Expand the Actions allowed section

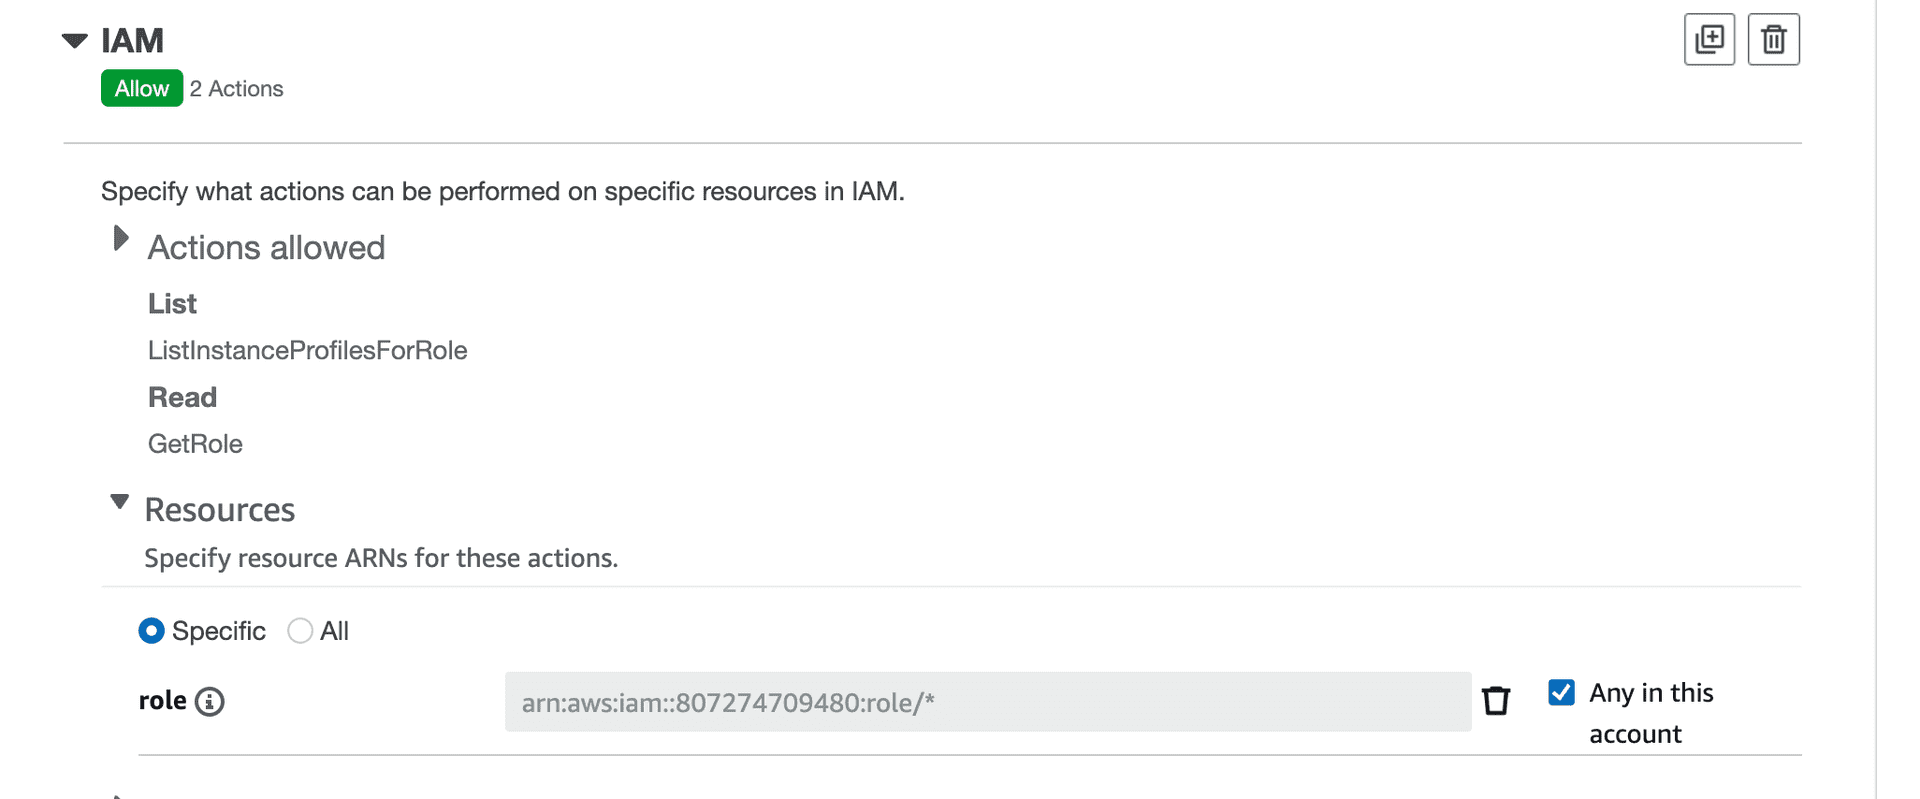point(120,238)
